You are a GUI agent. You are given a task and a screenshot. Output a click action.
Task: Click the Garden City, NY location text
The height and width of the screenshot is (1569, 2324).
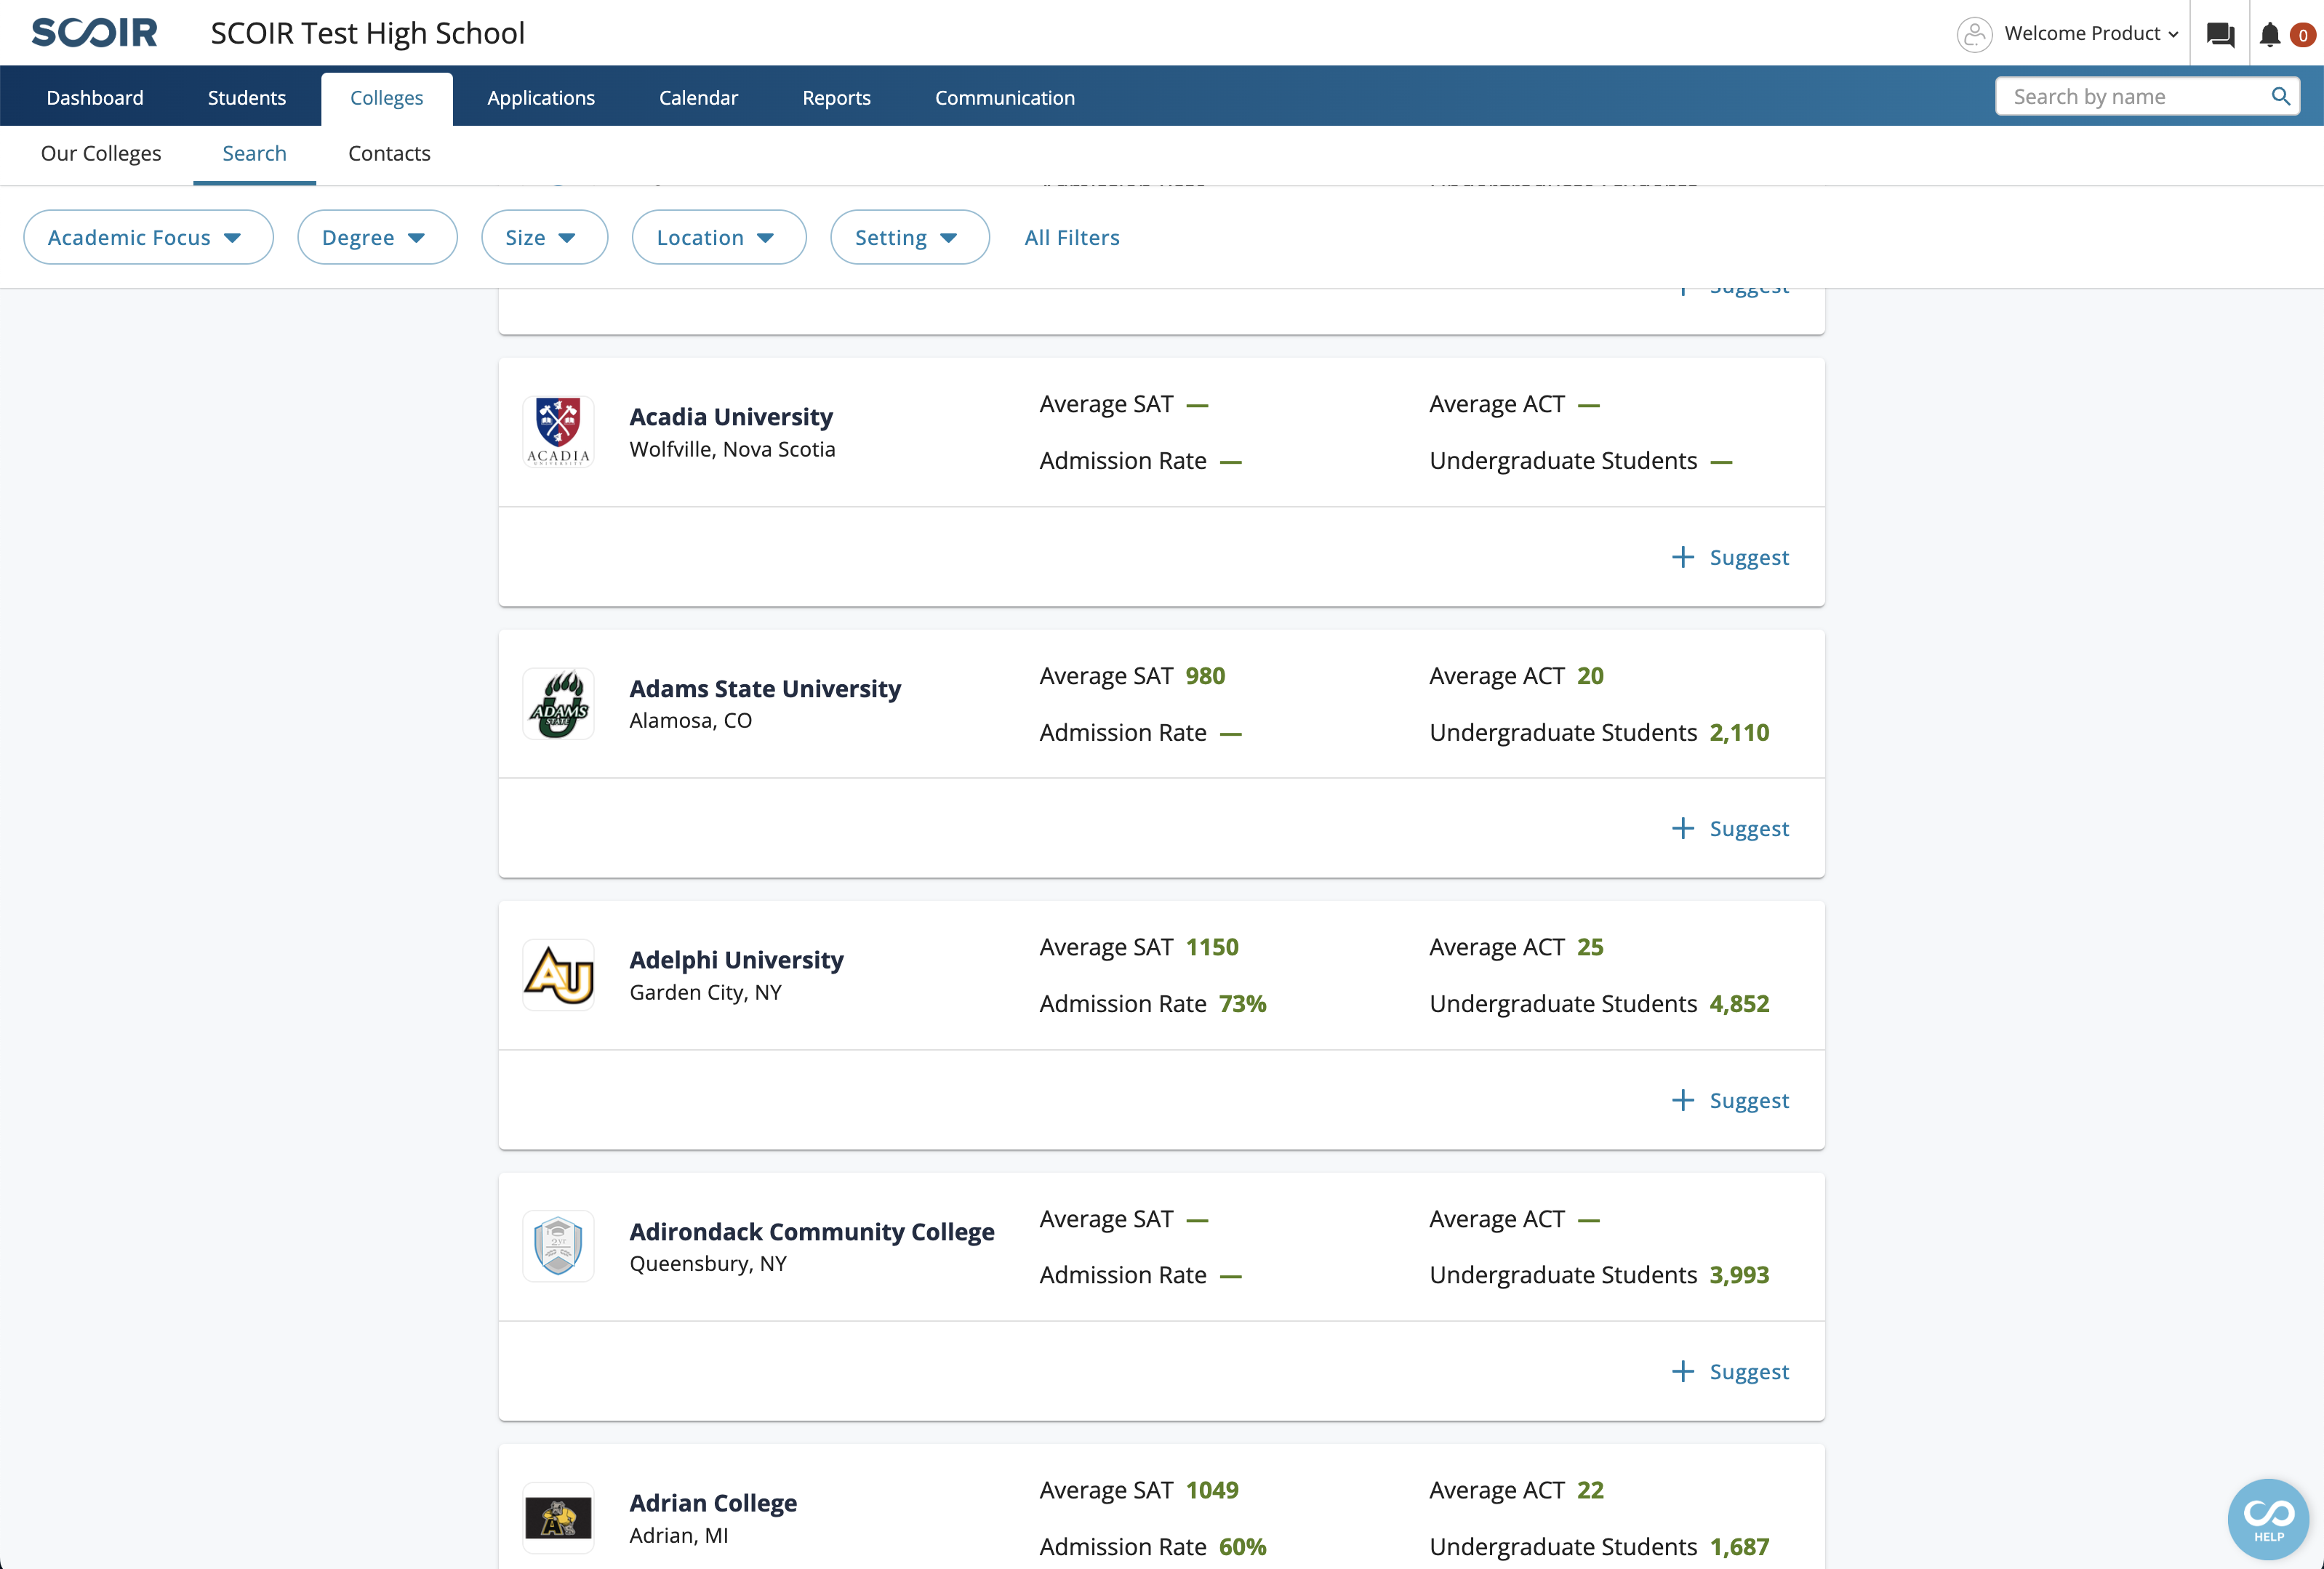[705, 992]
